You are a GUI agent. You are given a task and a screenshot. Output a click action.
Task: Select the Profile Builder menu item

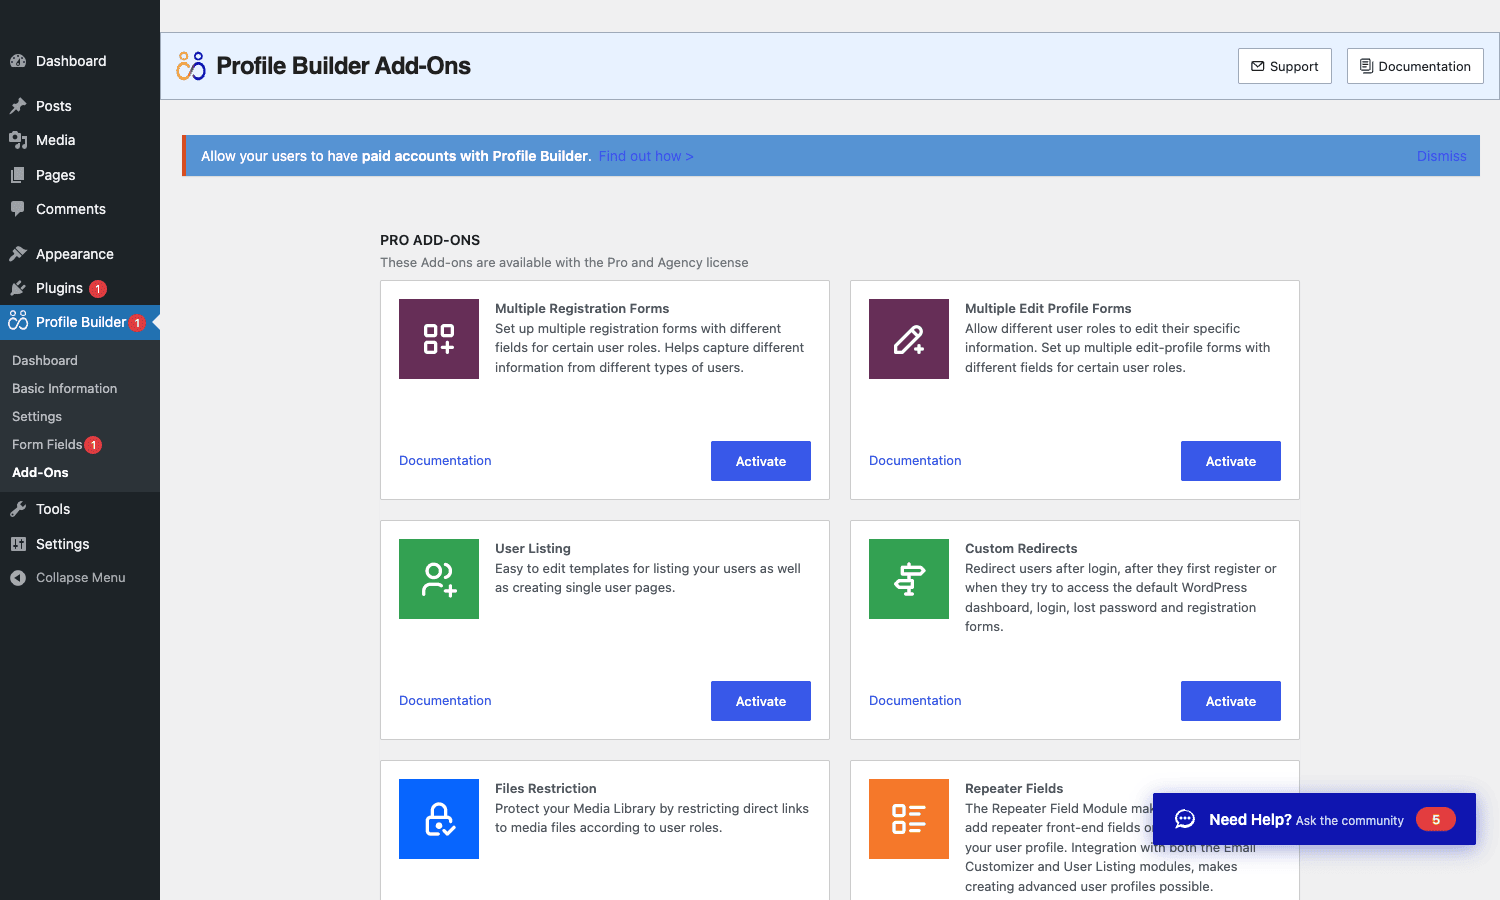[80, 322]
